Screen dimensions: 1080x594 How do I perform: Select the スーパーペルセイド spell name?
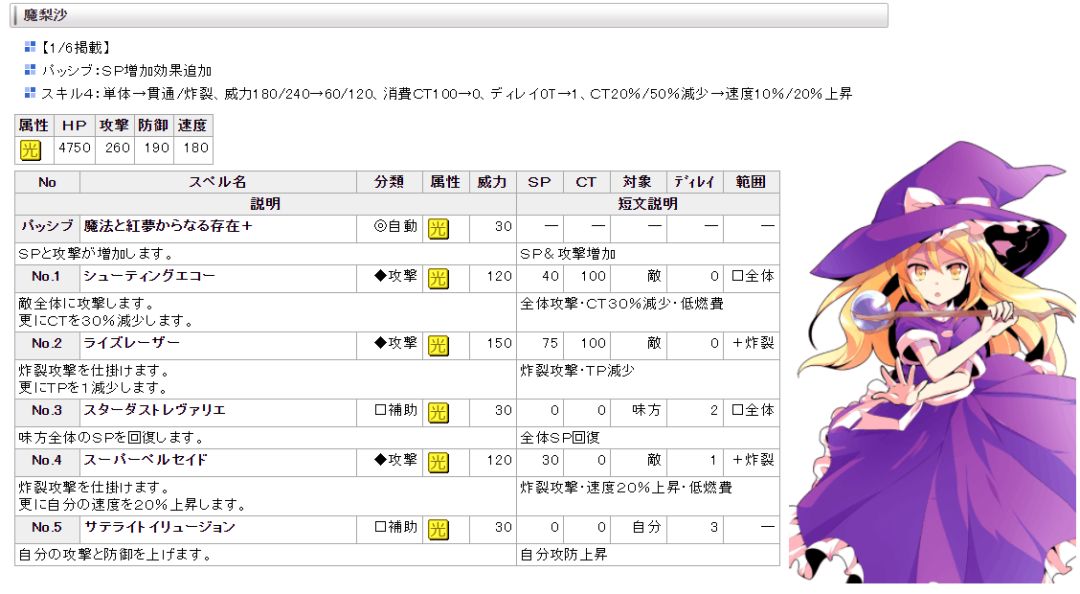coord(145,460)
